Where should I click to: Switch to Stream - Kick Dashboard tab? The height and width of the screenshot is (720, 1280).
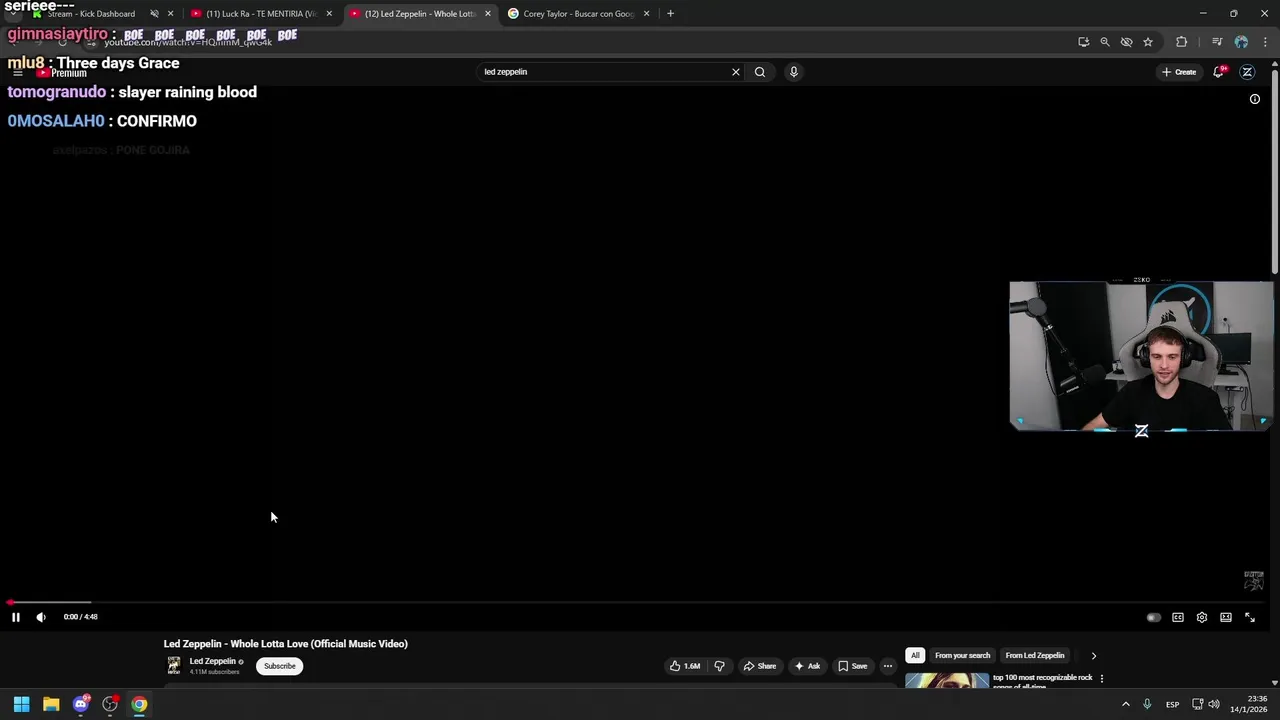tap(90, 14)
